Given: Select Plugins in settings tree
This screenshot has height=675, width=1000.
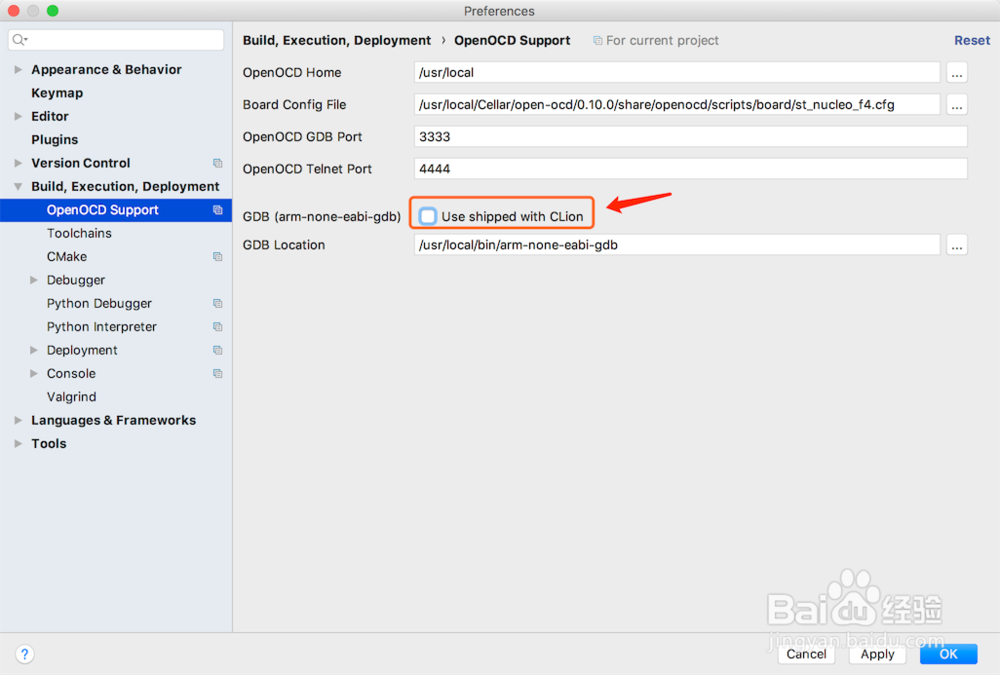Looking at the screenshot, I should 54,140.
